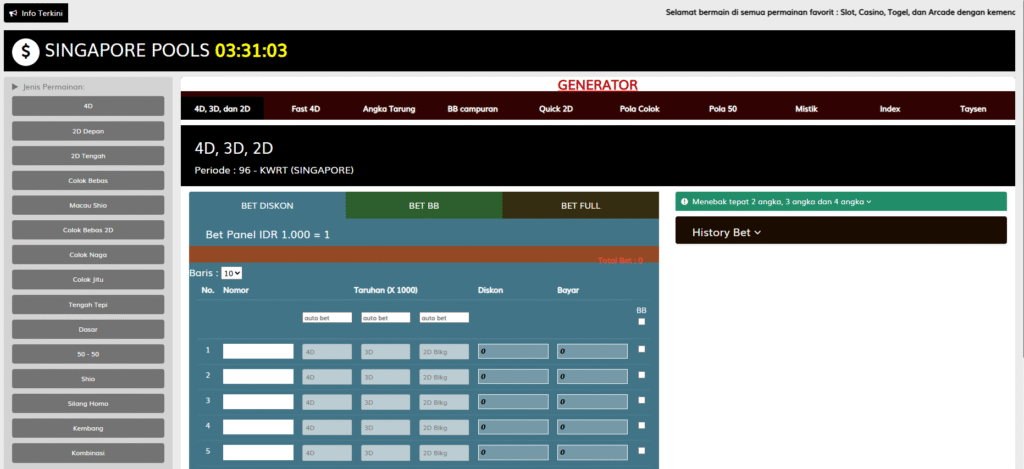1024x469 pixels.
Task: Click the Bayar field in row 1
Action: point(592,351)
